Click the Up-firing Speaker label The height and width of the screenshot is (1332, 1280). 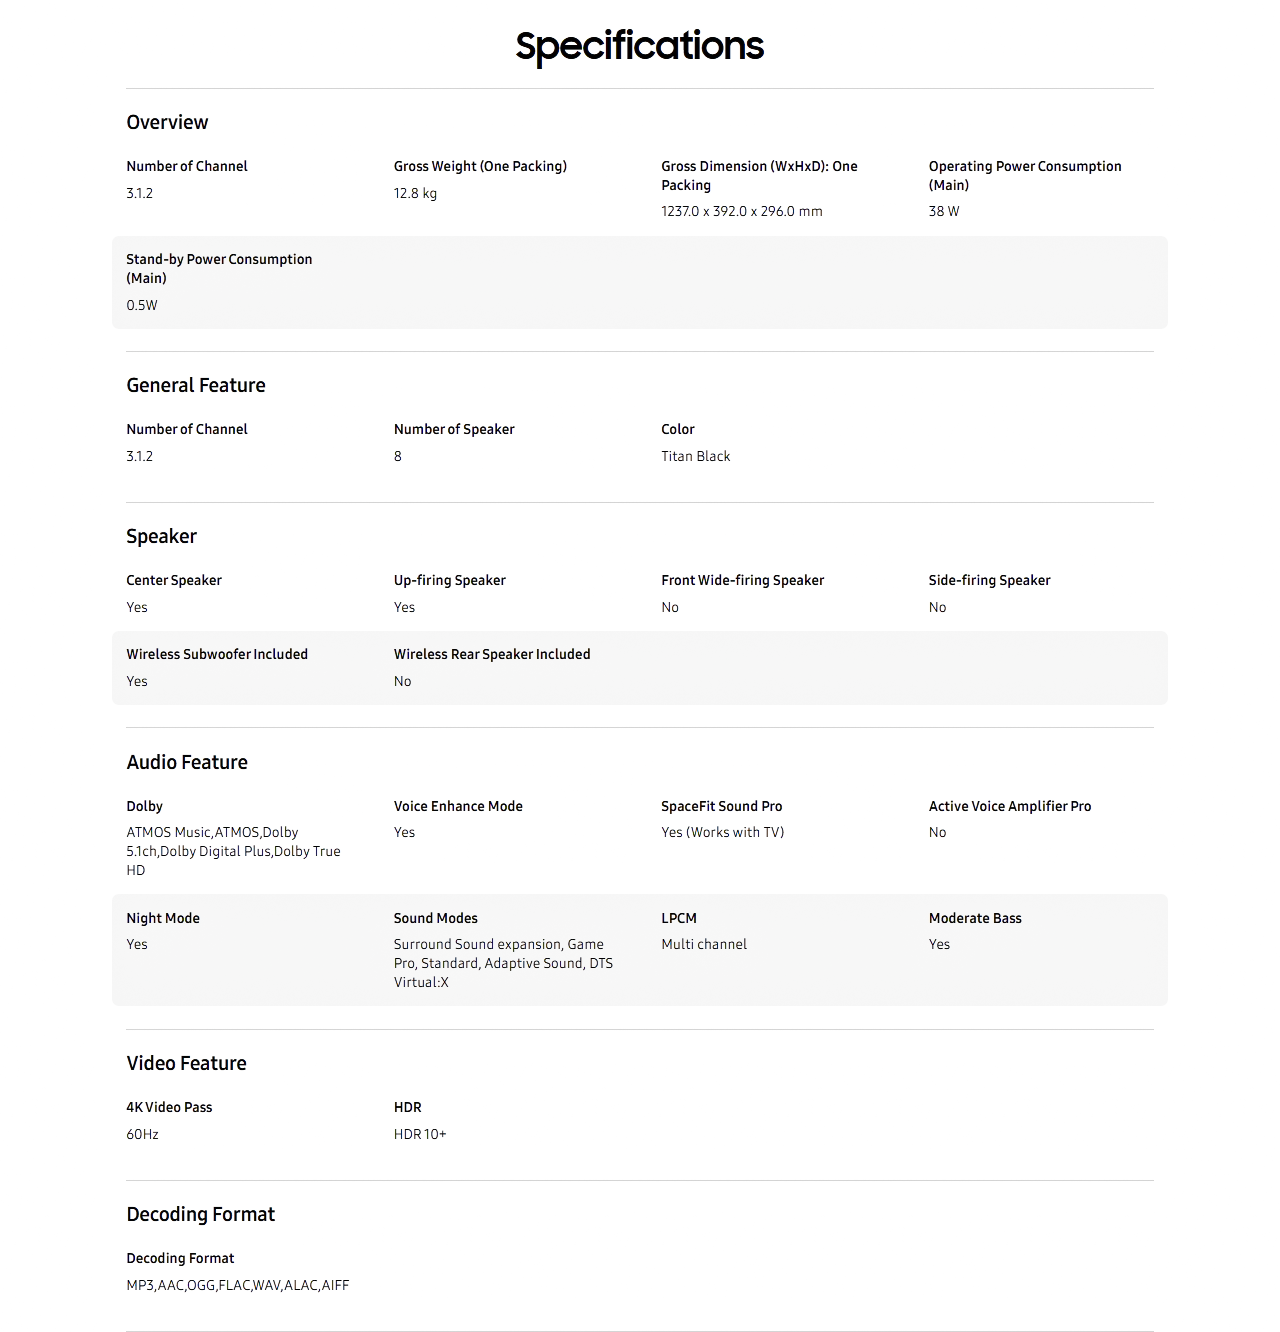(x=449, y=580)
